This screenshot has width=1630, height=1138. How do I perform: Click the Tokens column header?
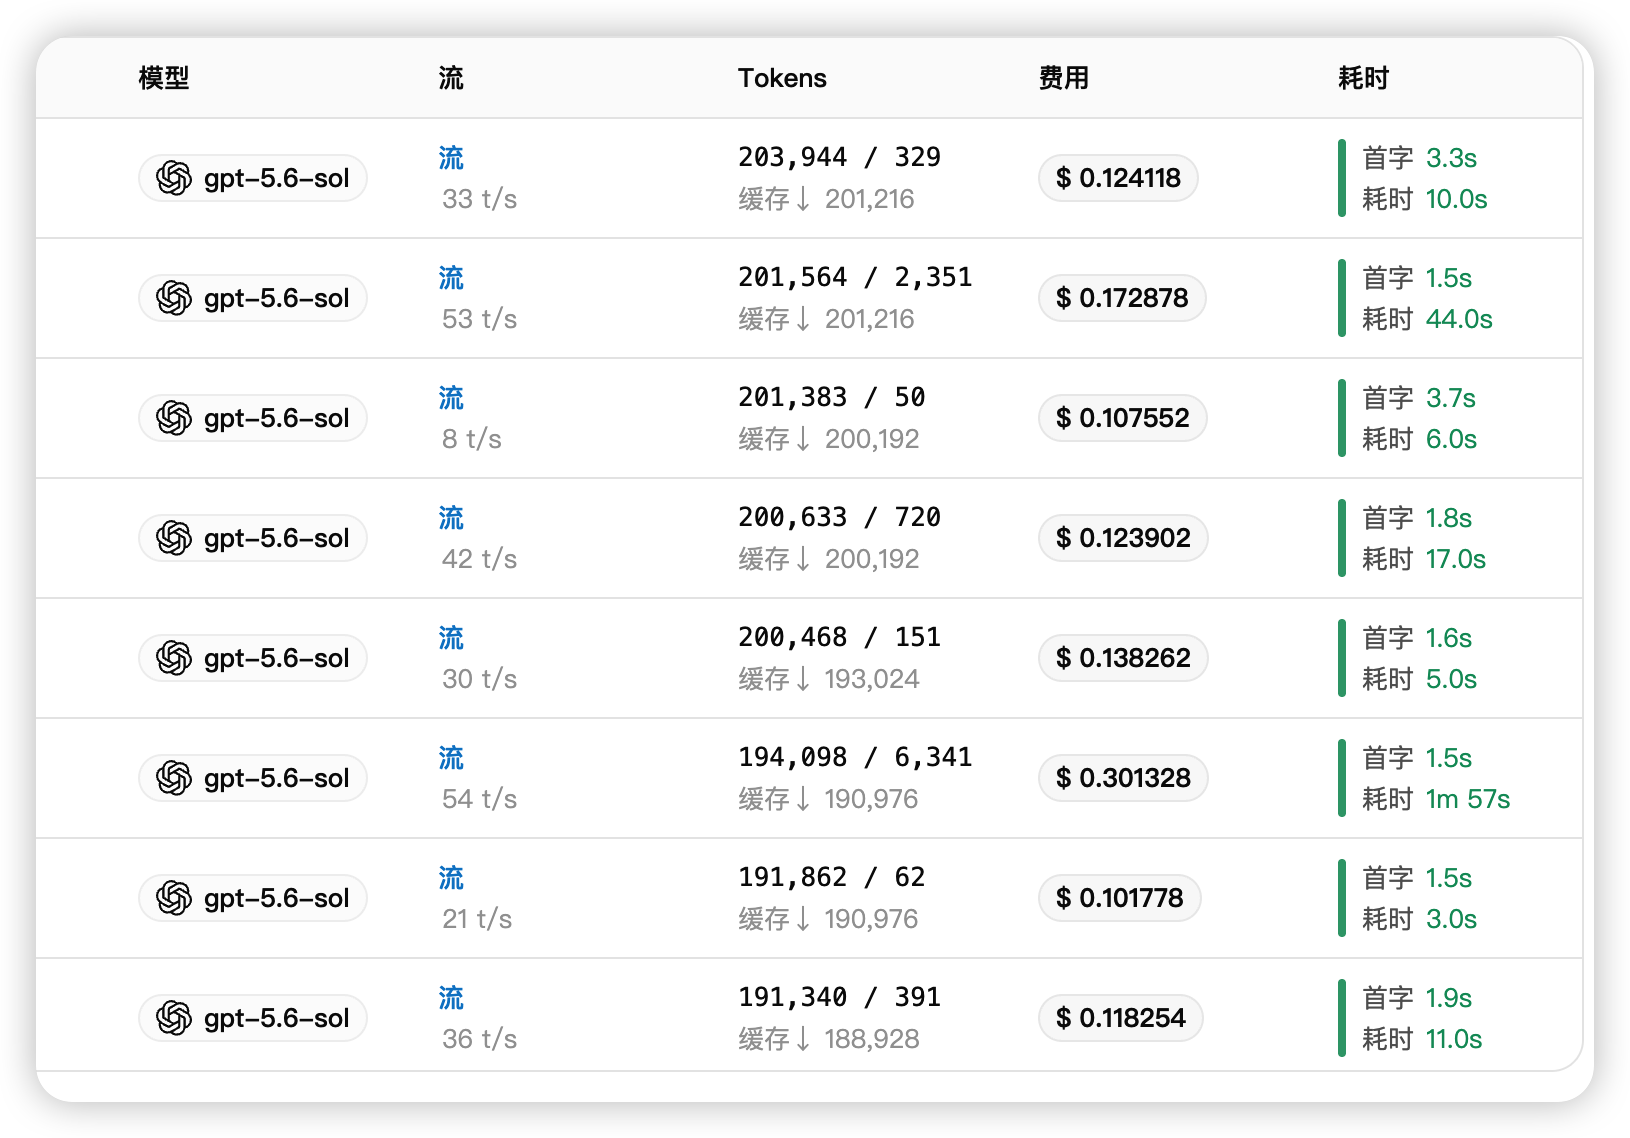pyautogui.click(x=782, y=78)
